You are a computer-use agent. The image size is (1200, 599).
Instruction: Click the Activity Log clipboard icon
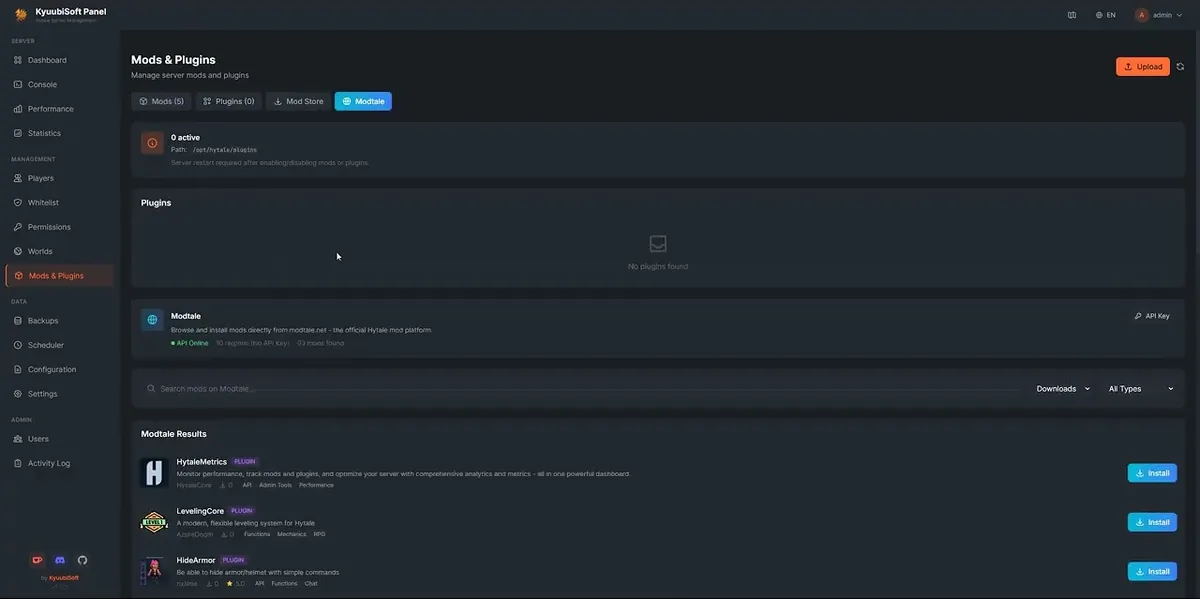18,463
